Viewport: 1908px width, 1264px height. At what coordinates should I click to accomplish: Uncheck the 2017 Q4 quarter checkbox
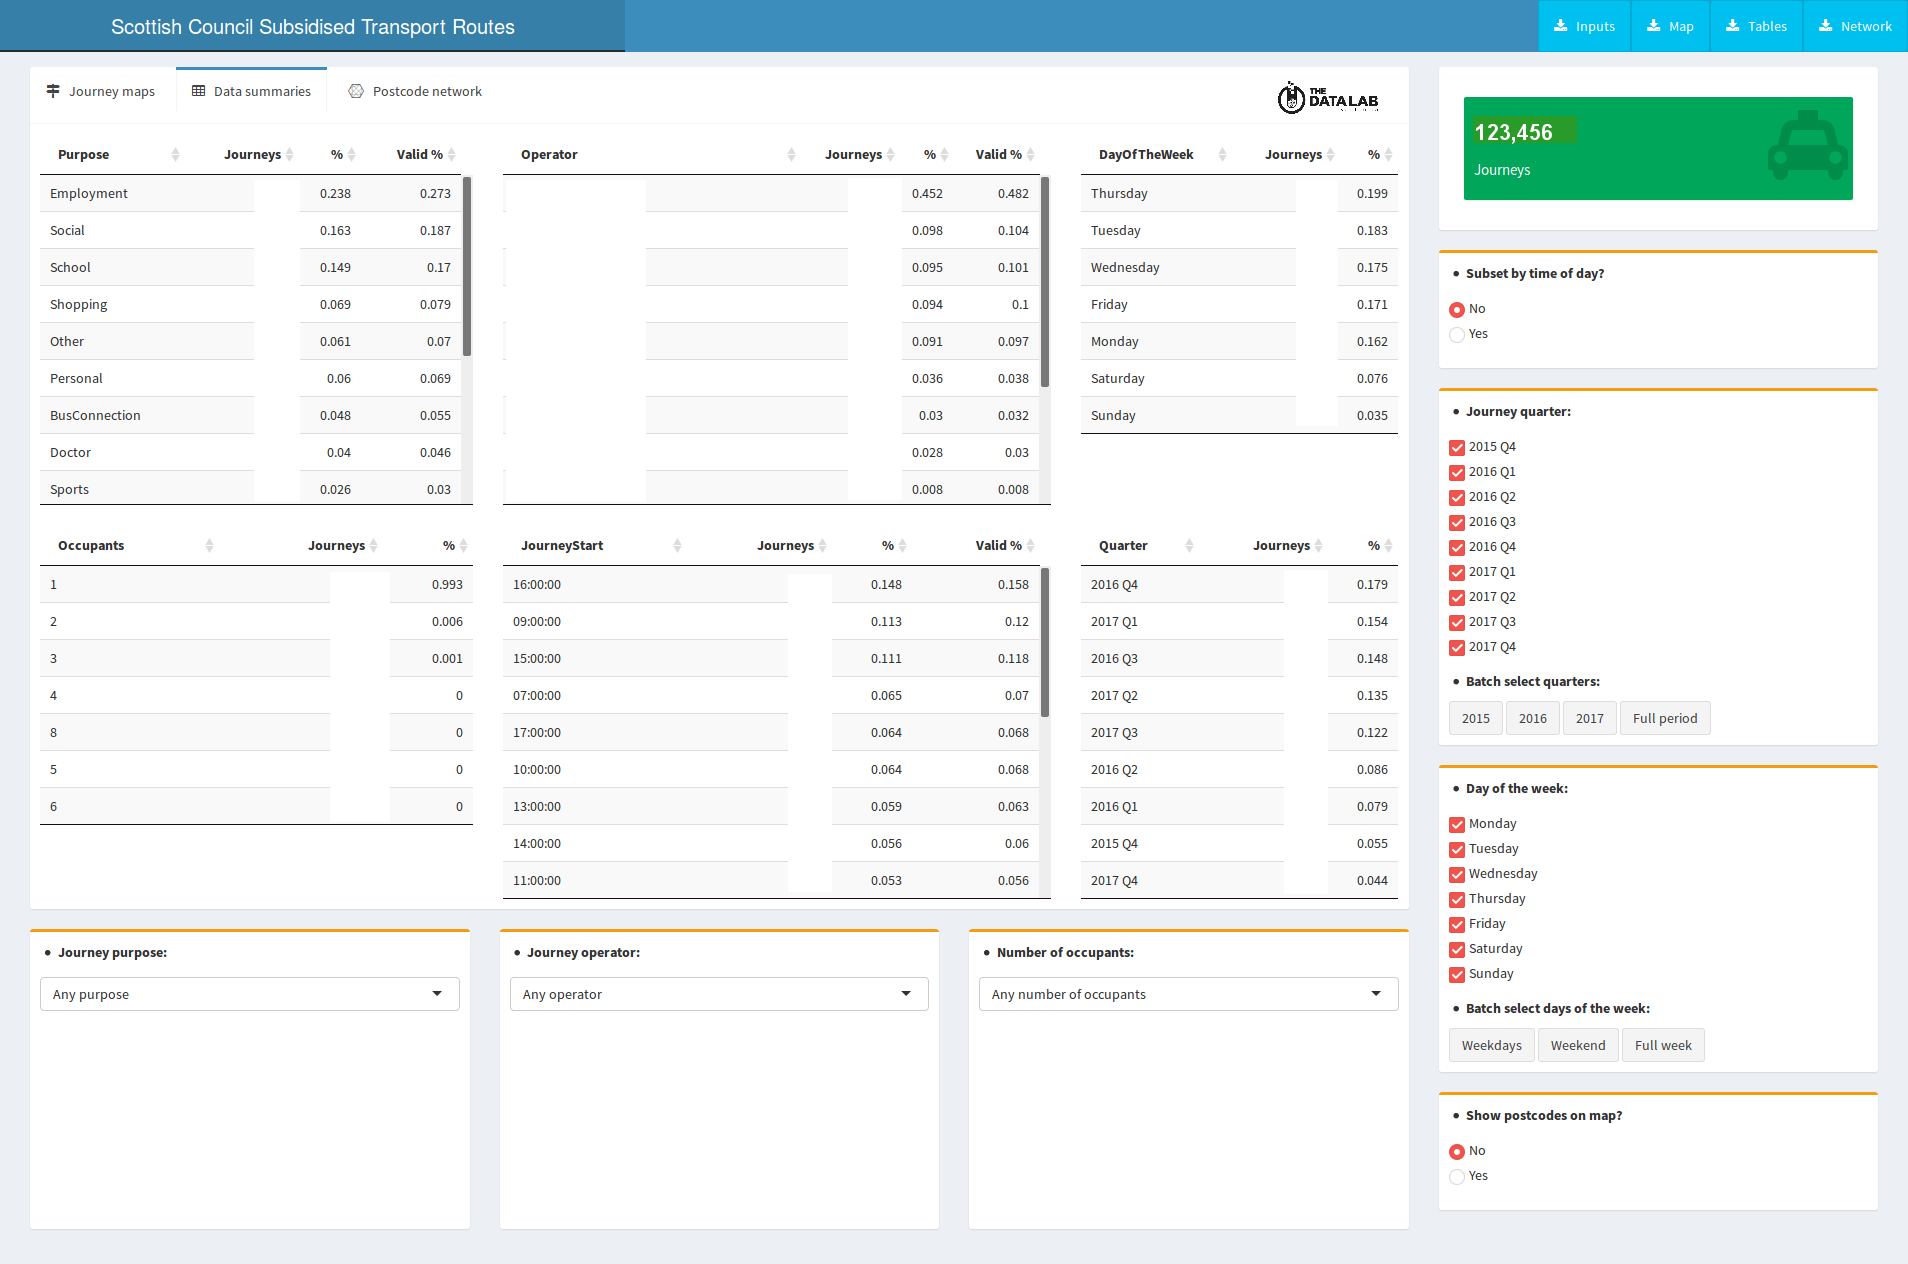(1457, 647)
